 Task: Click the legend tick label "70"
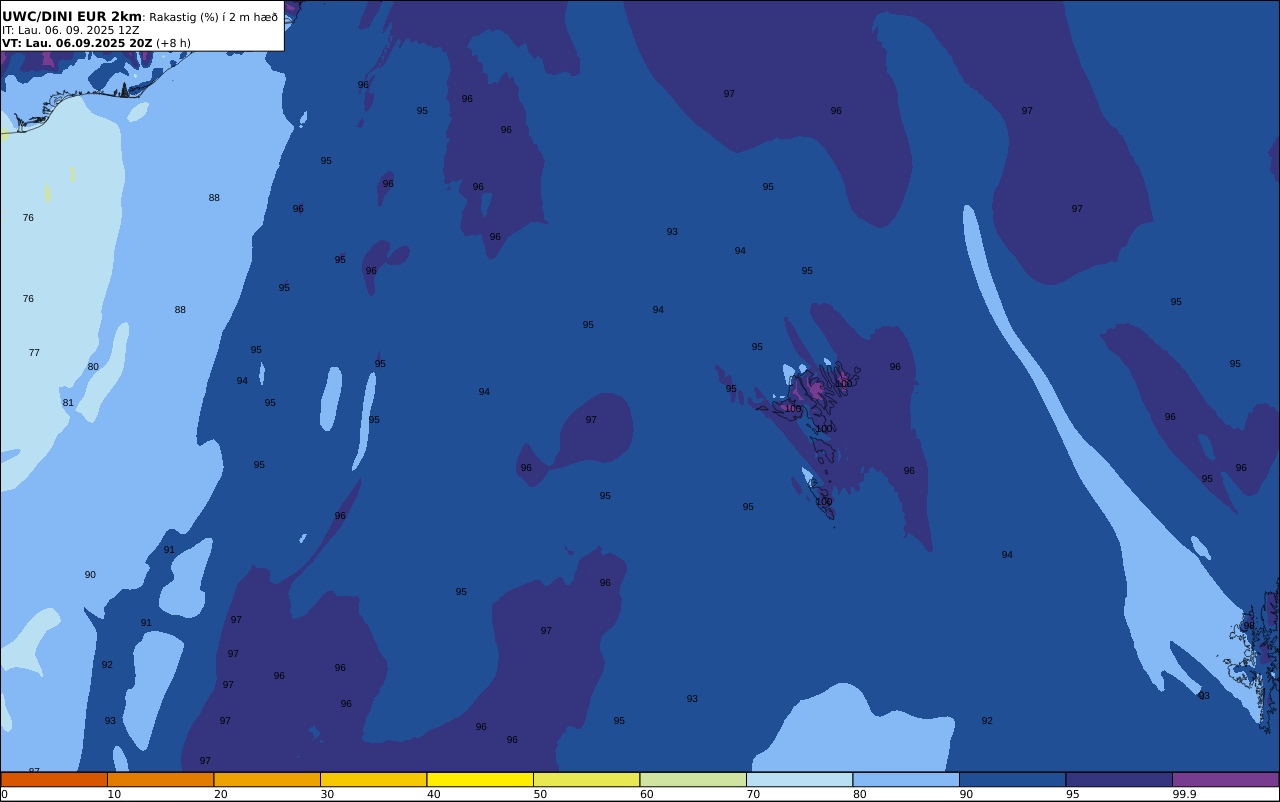(753, 794)
